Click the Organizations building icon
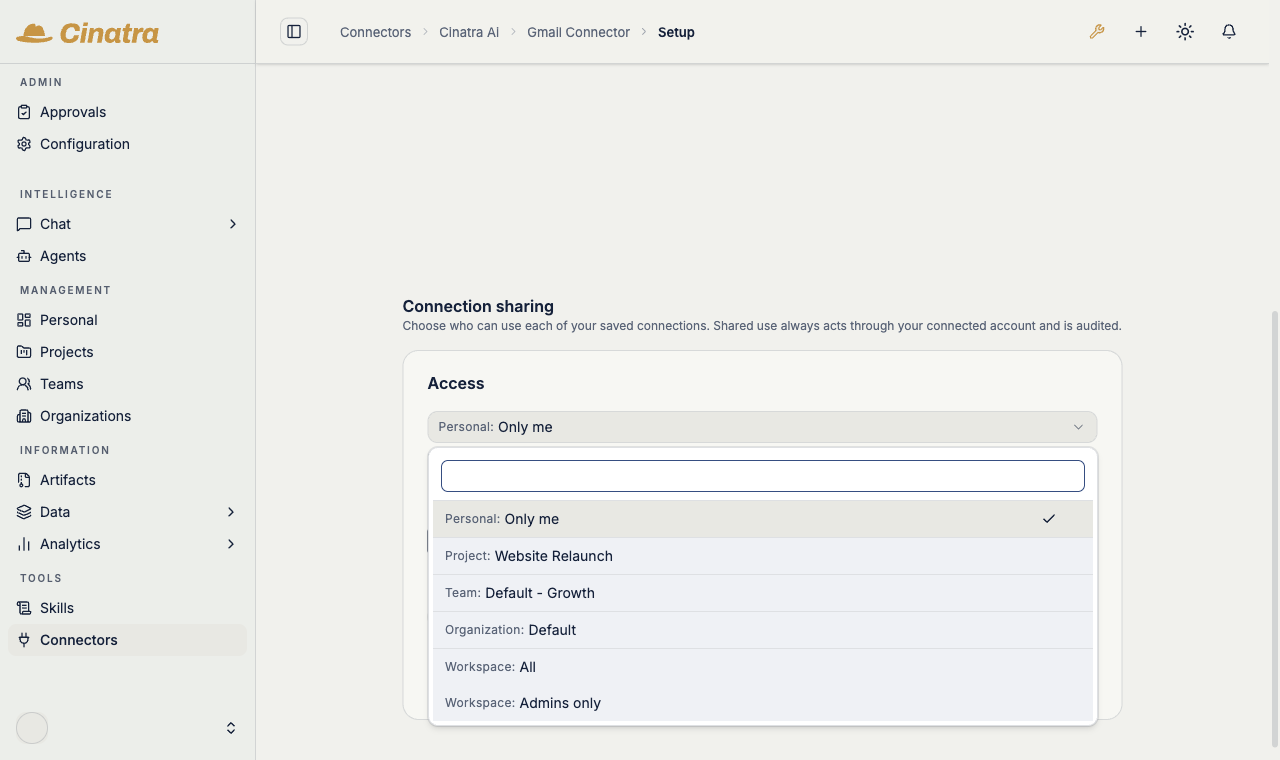This screenshot has width=1280, height=760. [x=24, y=416]
